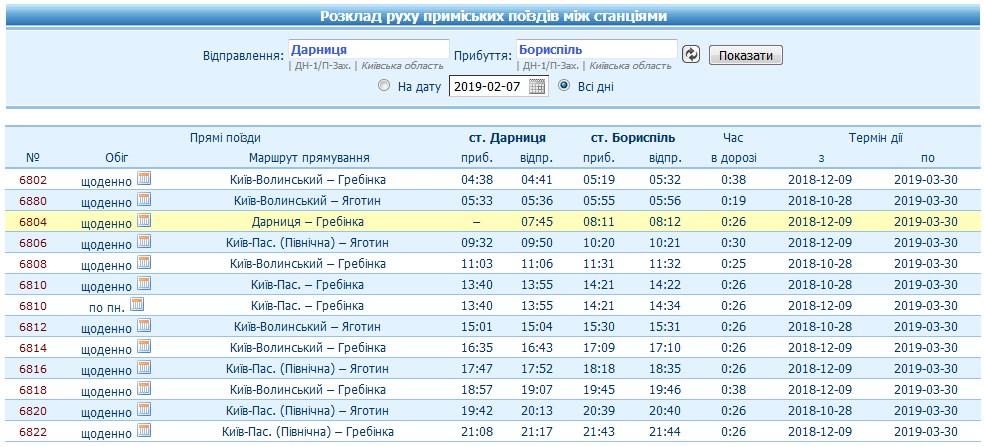Open train number 6818 link
The width and height of the screenshot is (984, 447).
click(x=33, y=390)
